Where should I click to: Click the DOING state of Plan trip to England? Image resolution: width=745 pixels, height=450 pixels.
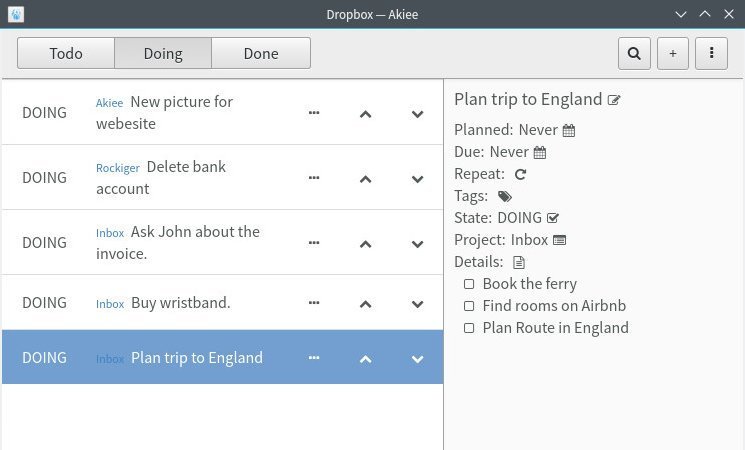(x=44, y=358)
